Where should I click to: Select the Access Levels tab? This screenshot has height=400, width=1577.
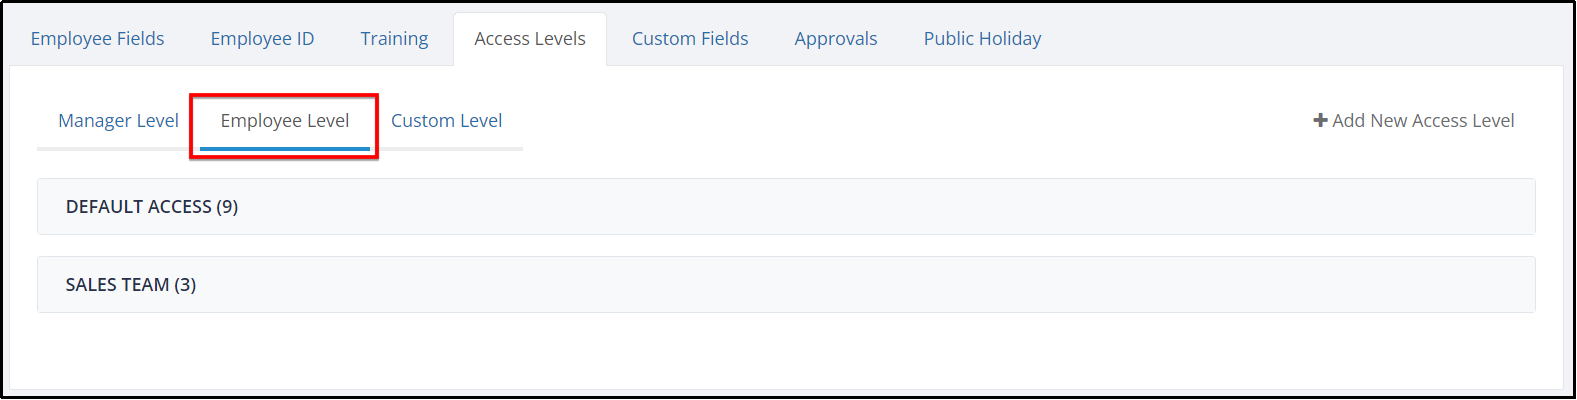click(x=530, y=39)
